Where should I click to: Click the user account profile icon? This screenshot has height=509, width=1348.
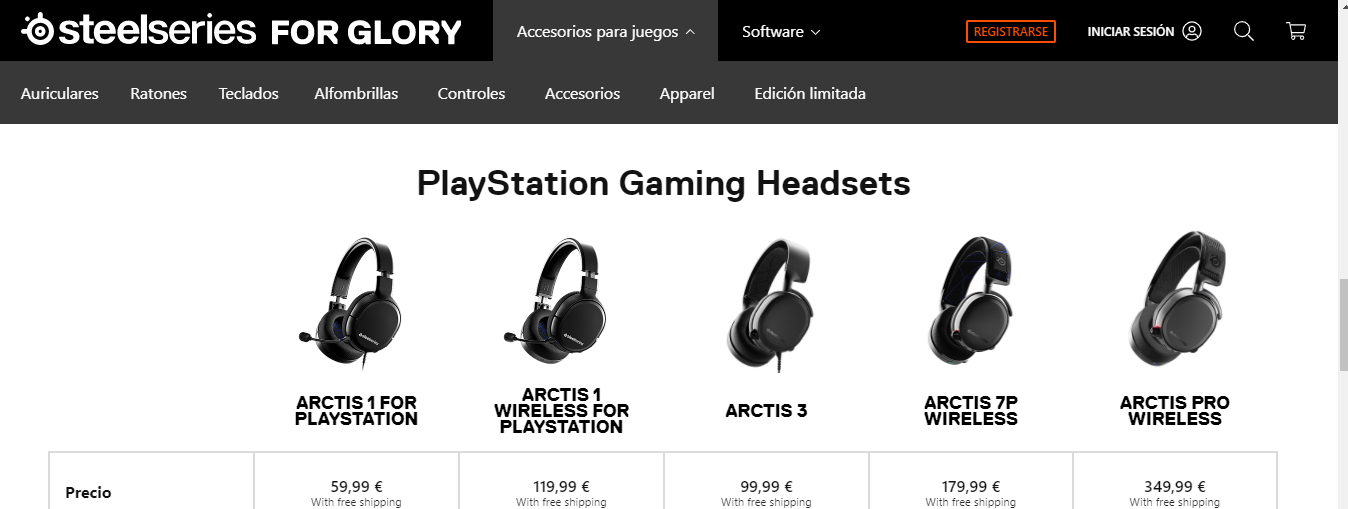[1192, 31]
